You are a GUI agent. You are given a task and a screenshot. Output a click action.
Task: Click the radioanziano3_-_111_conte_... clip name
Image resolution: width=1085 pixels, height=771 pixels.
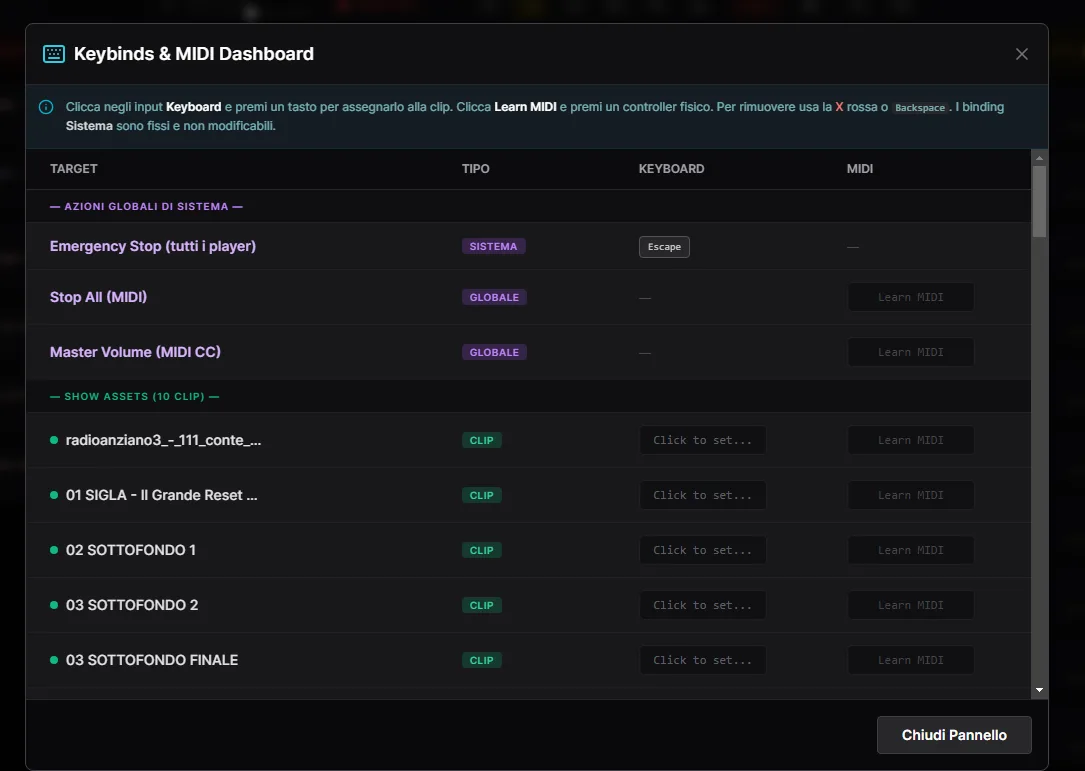163,440
